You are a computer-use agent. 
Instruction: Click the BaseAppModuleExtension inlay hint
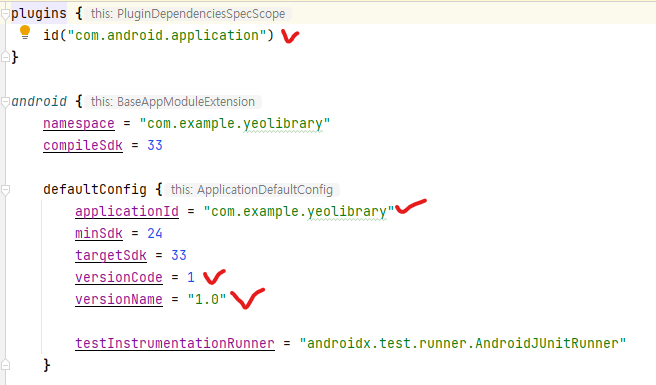click(x=173, y=102)
